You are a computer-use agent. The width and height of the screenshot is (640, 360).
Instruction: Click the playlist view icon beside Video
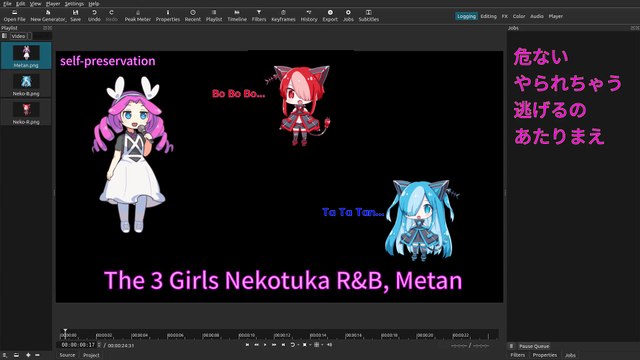(4, 36)
